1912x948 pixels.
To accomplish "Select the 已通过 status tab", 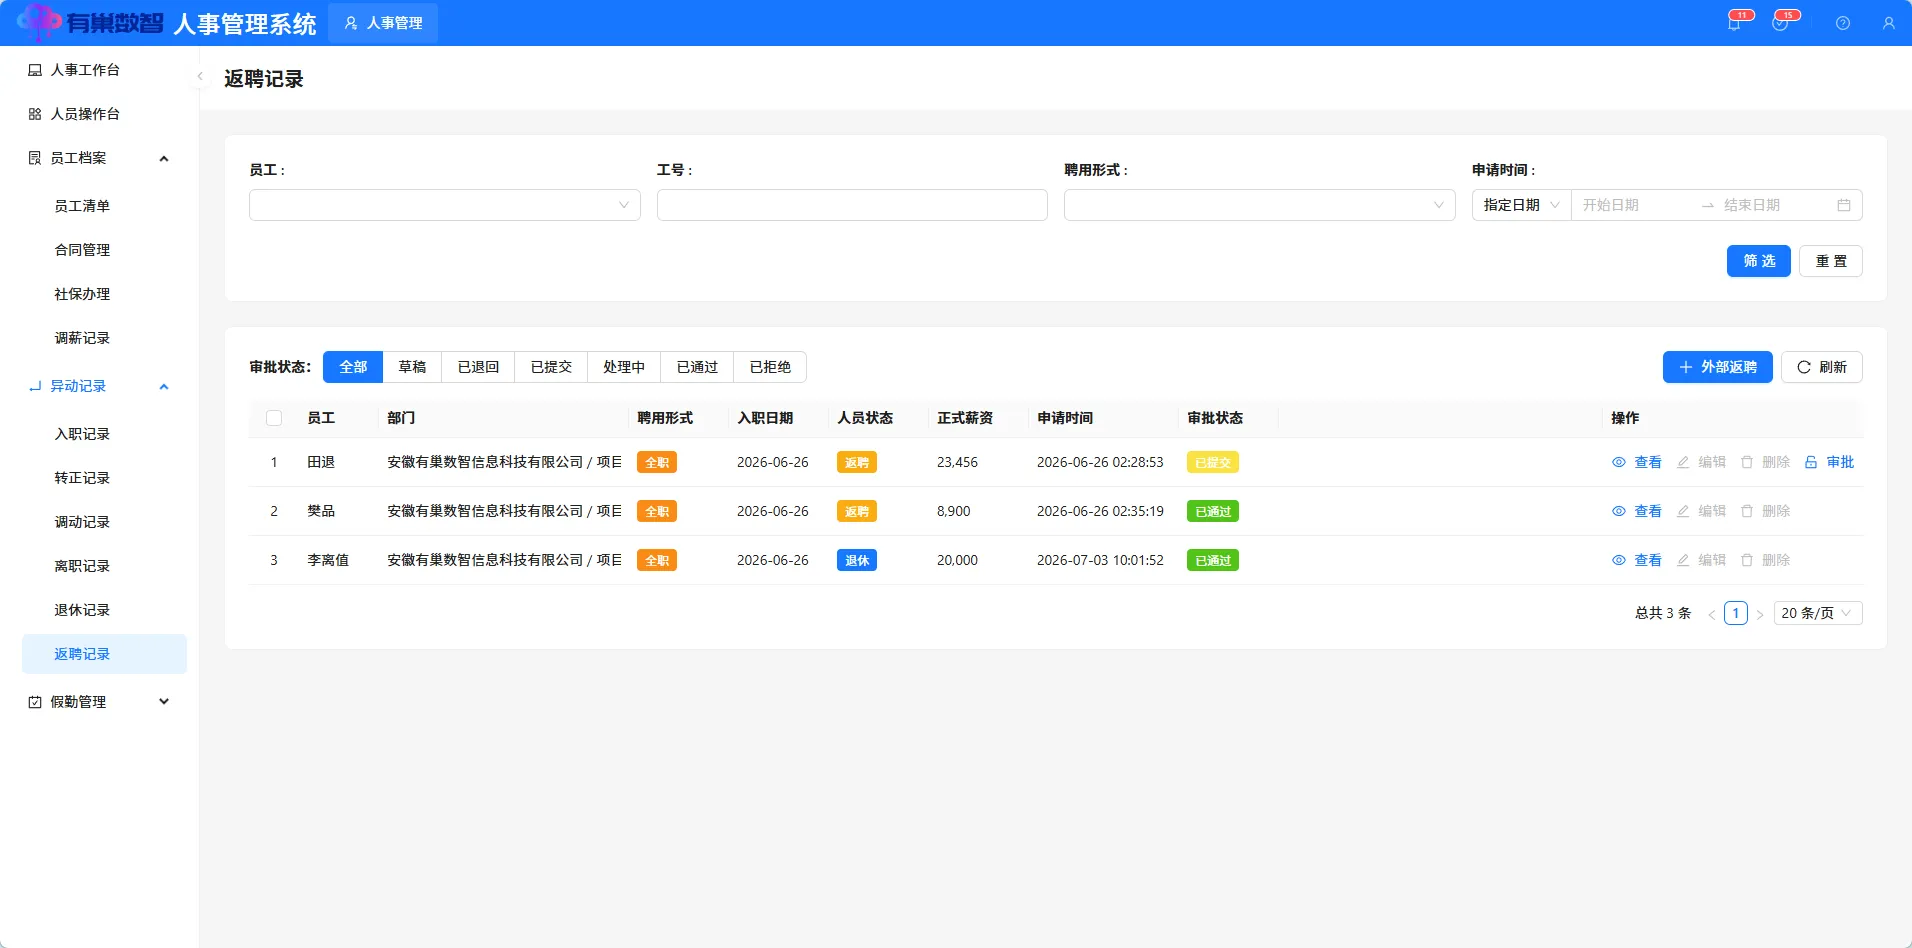I will point(697,367).
